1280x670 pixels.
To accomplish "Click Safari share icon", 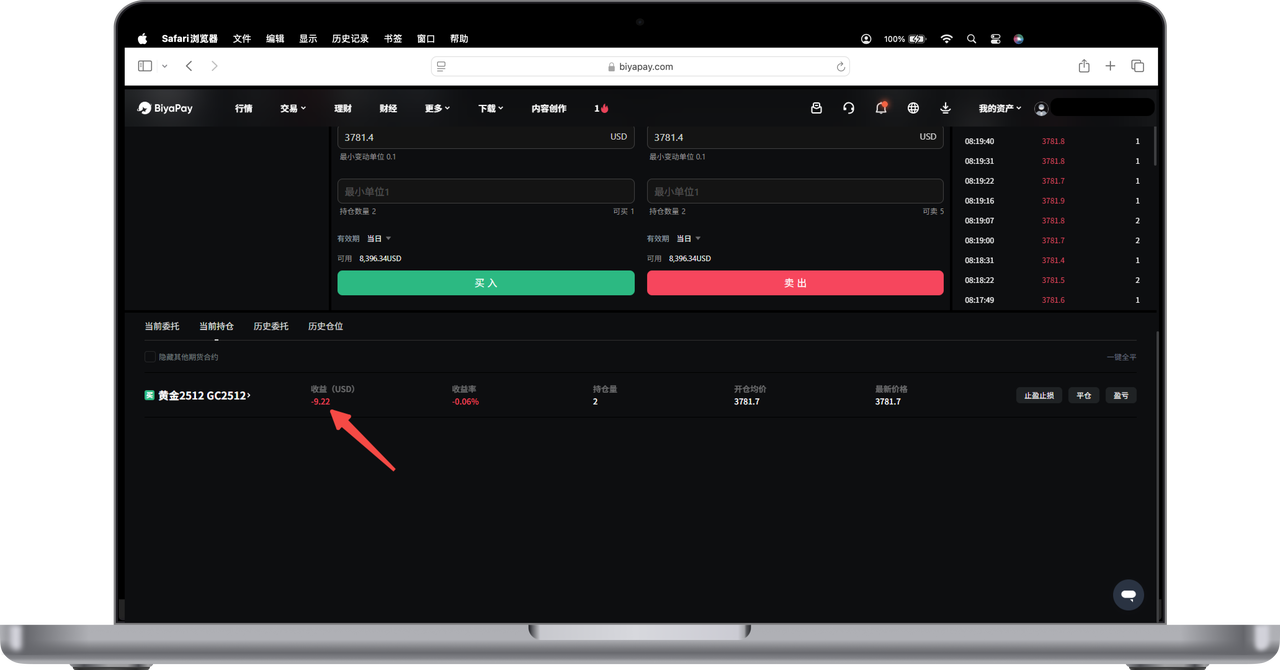I will 1084,66.
